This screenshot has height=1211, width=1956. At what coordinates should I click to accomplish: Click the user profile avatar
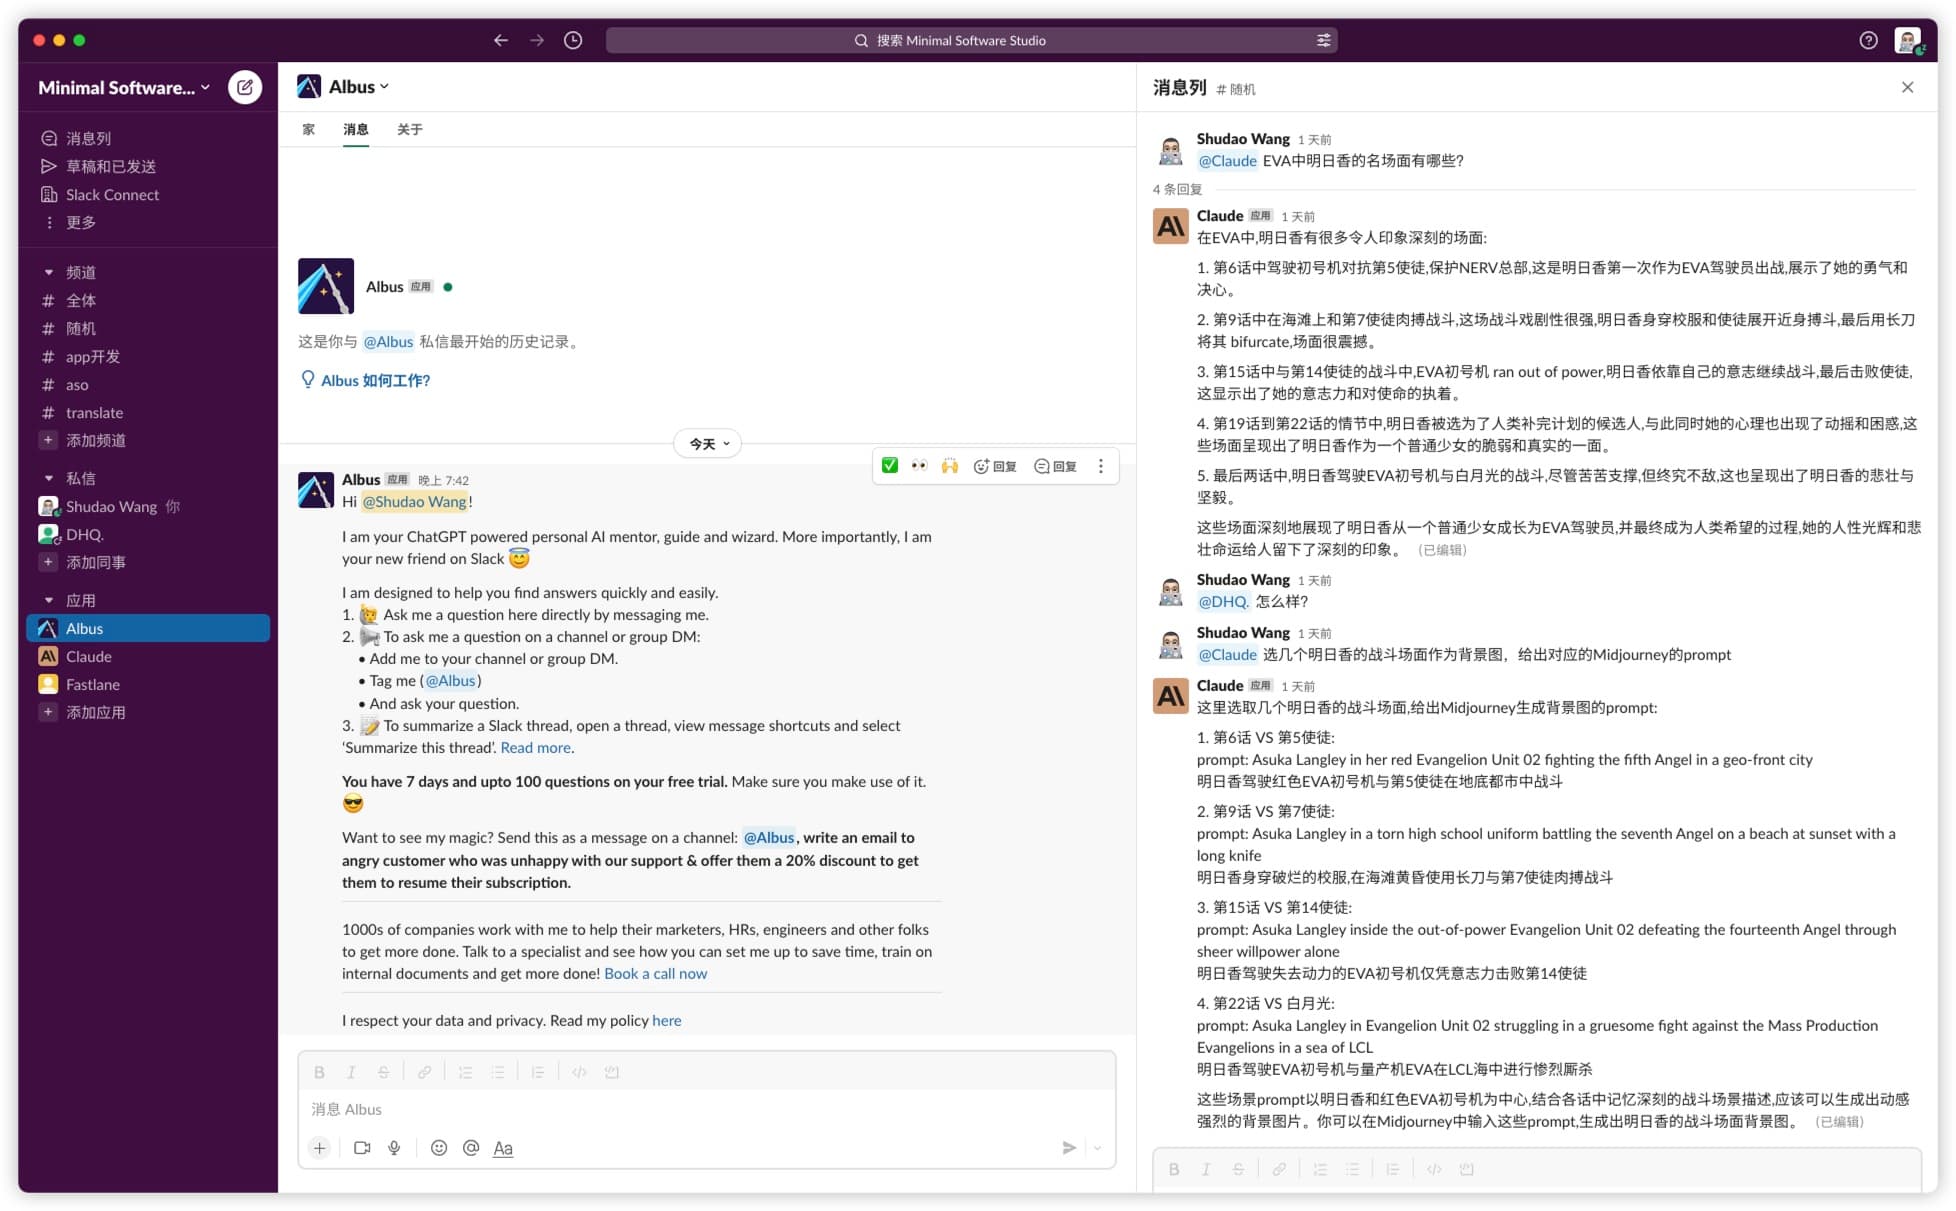(1908, 40)
